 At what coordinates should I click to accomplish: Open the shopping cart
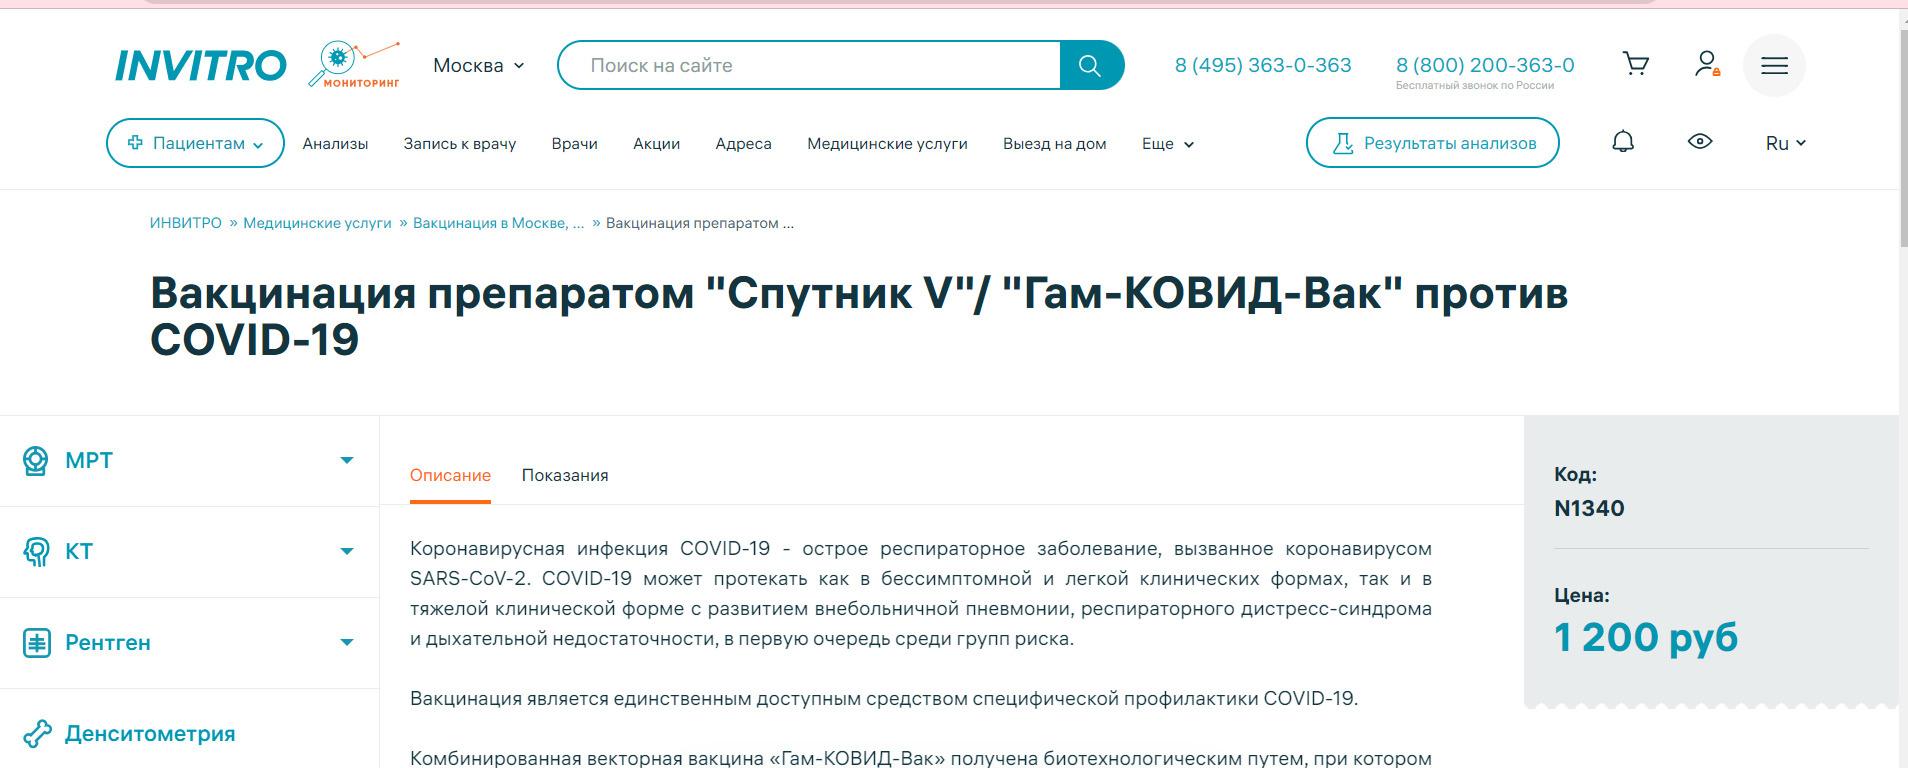click(x=1636, y=65)
